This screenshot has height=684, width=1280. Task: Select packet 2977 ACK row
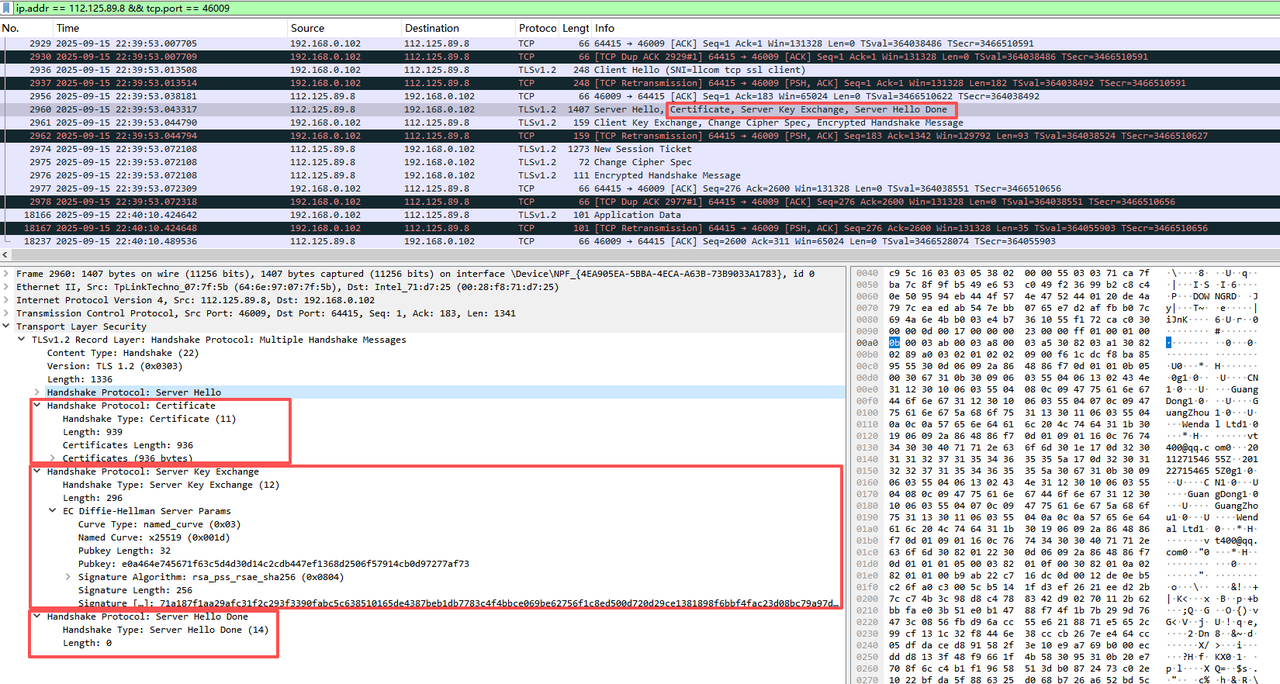tap(640, 188)
